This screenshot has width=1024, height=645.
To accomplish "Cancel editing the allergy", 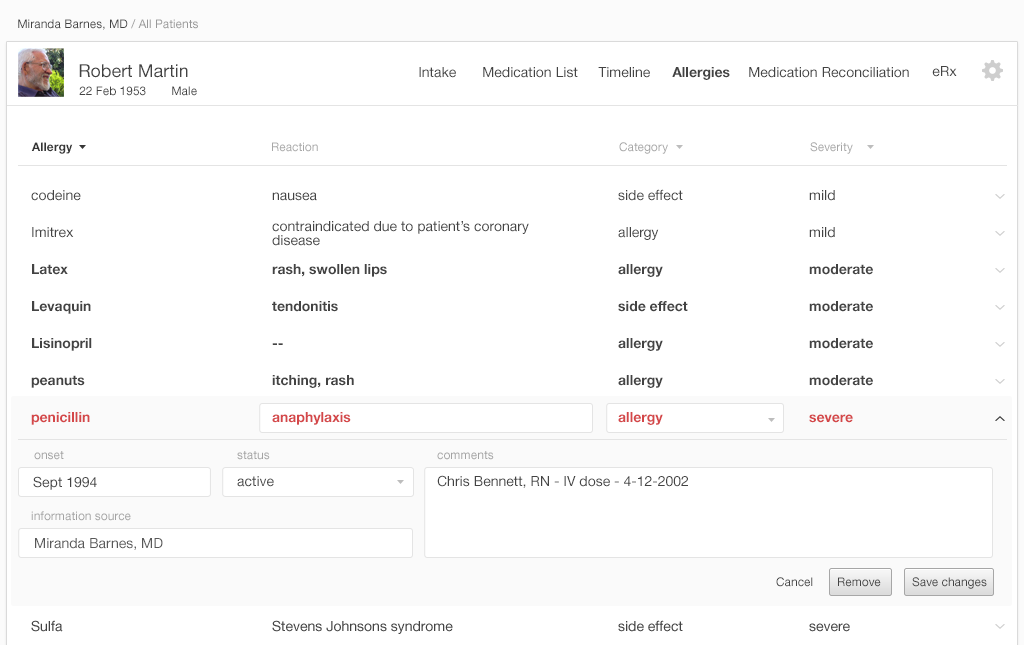I will (794, 582).
